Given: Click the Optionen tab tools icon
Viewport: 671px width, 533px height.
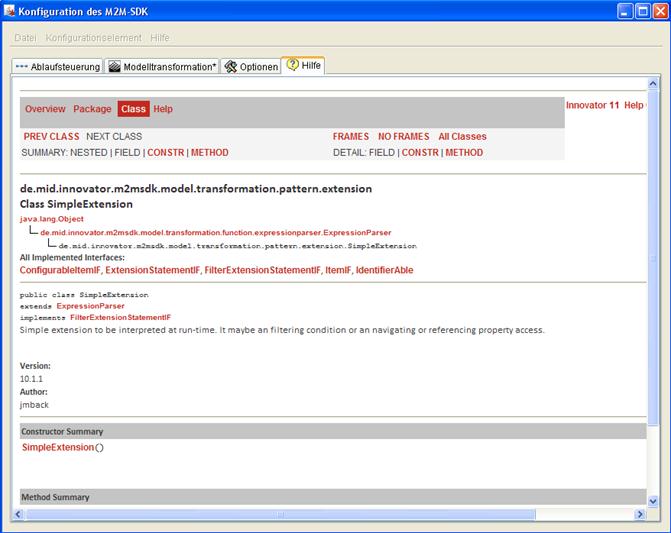Looking at the screenshot, I should point(230,67).
